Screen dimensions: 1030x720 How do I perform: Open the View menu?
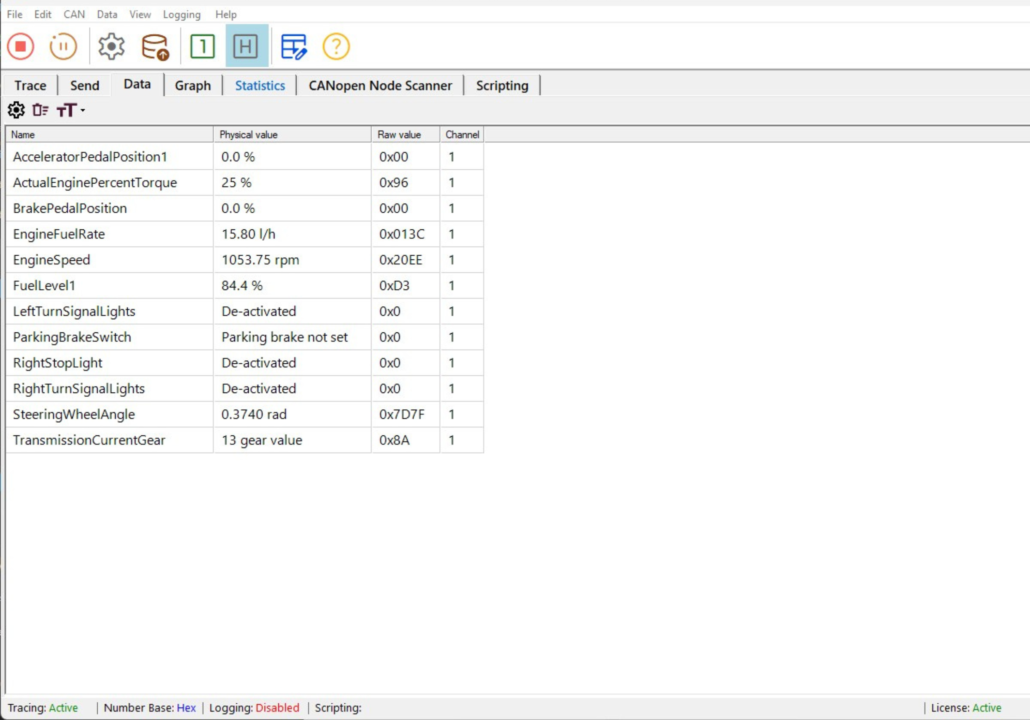(x=140, y=15)
